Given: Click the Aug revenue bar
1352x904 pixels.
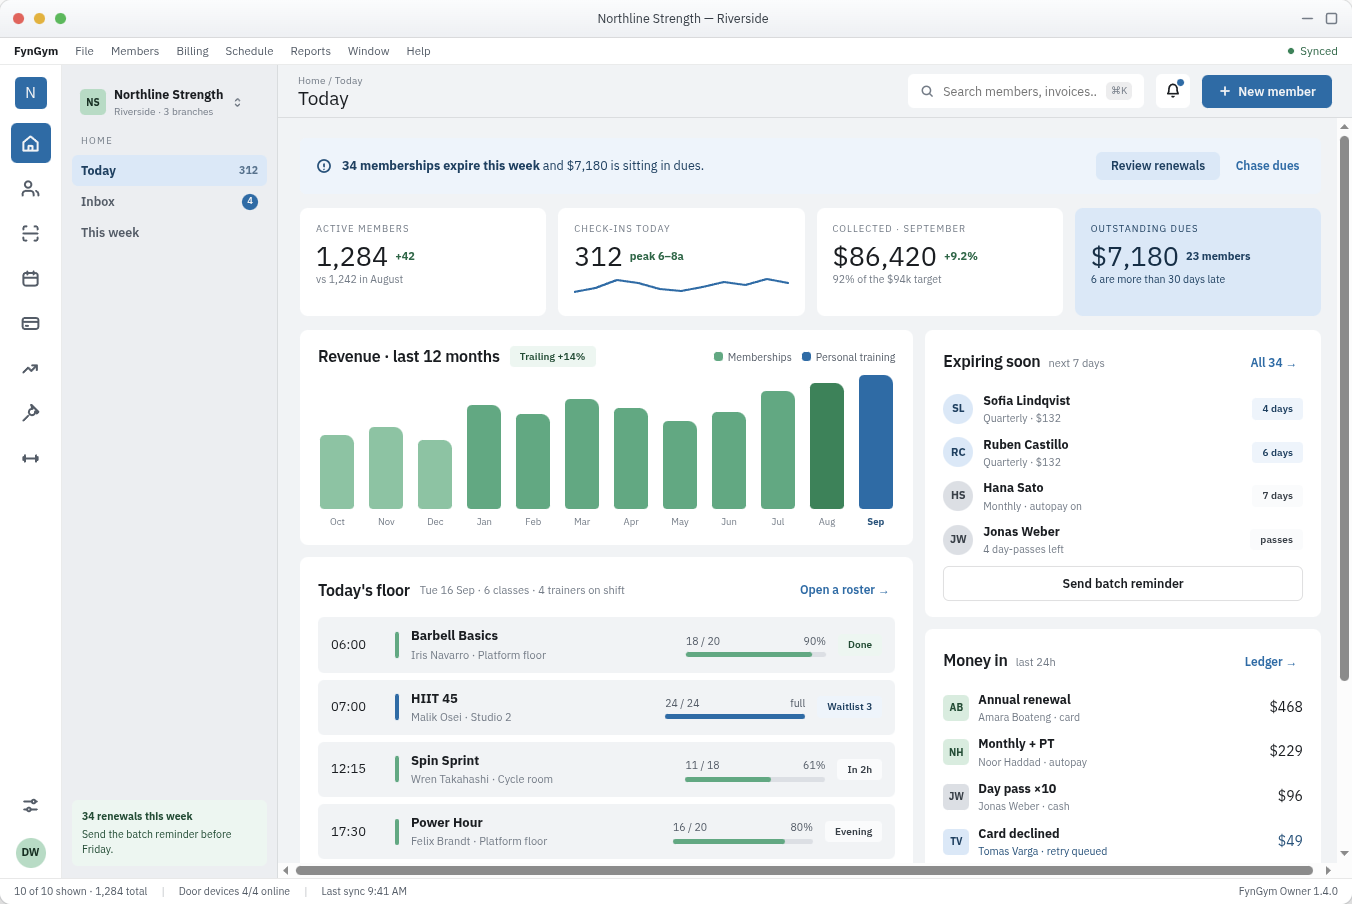Looking at the screenshot, I should 827,446.
